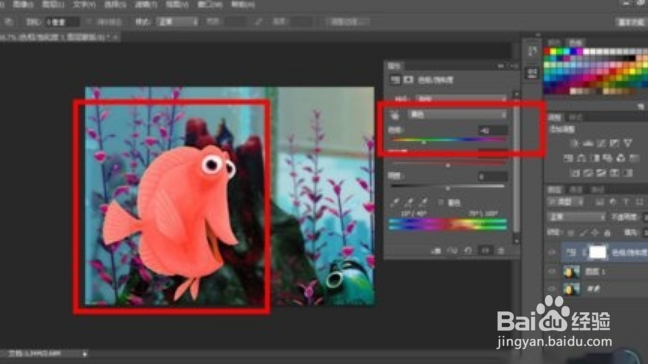Click the color range spectrum bar
The height and width of the screenshot is (364, 648).
tap(448, 224)
